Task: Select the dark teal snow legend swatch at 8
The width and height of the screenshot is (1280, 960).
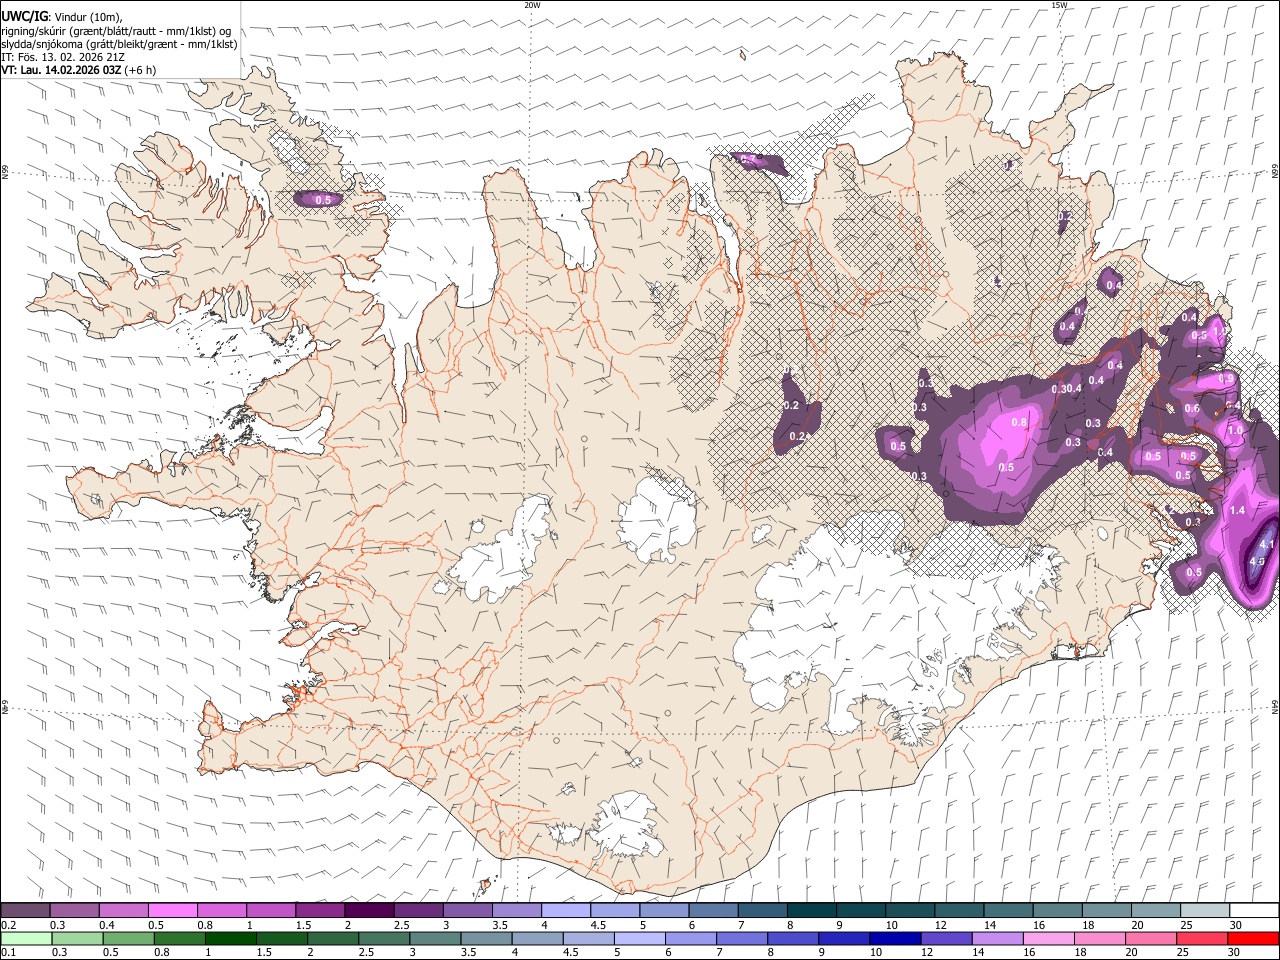Action: [812, 911]
